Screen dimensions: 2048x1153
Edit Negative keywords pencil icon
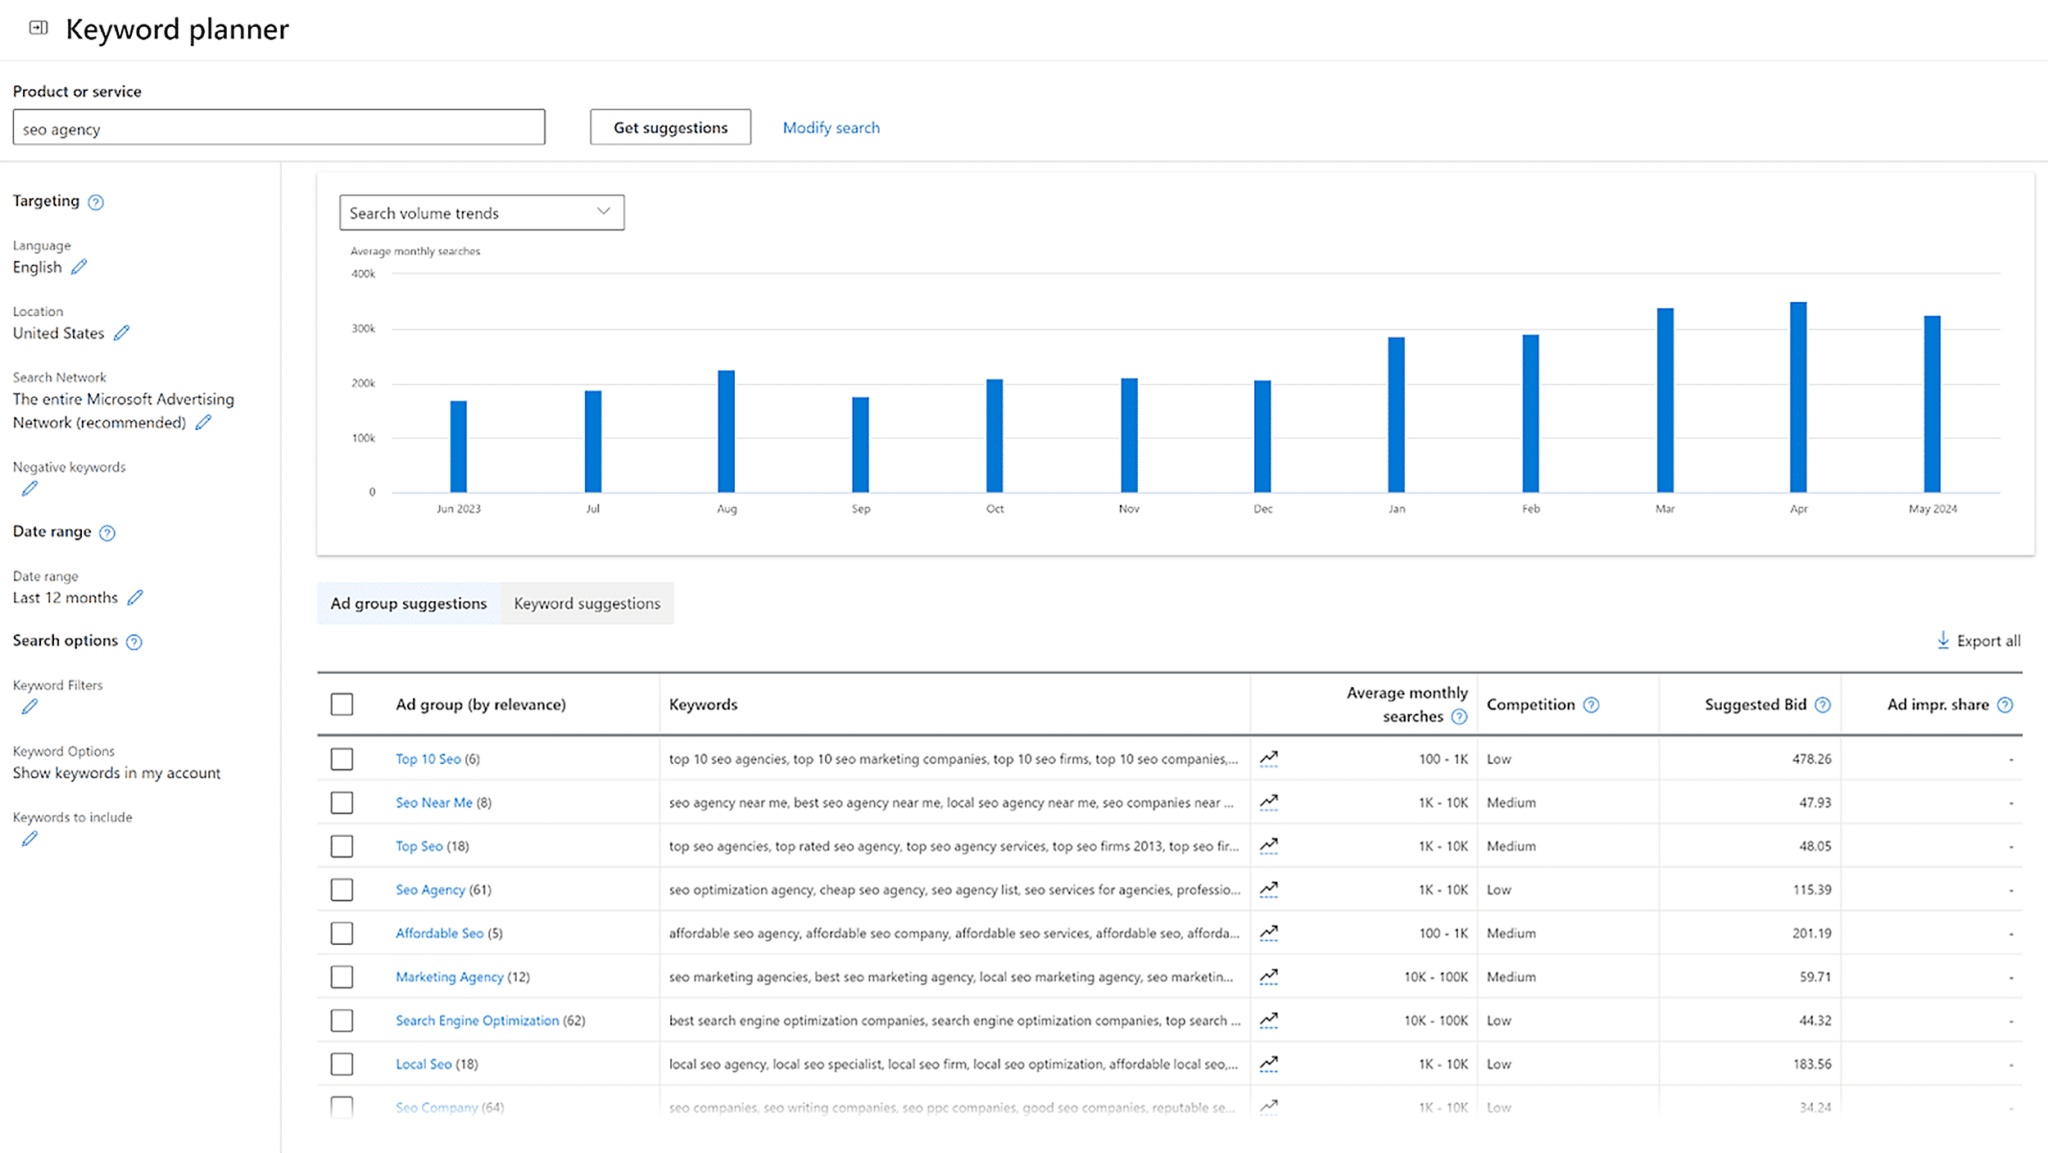tap(30, 488)
